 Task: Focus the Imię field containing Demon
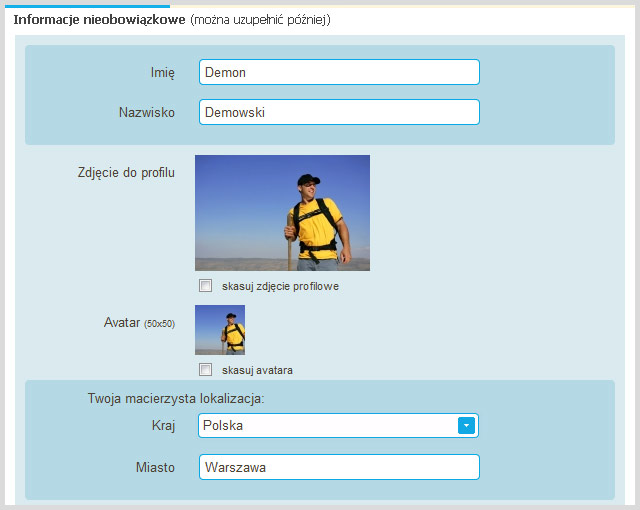(339, 72)
